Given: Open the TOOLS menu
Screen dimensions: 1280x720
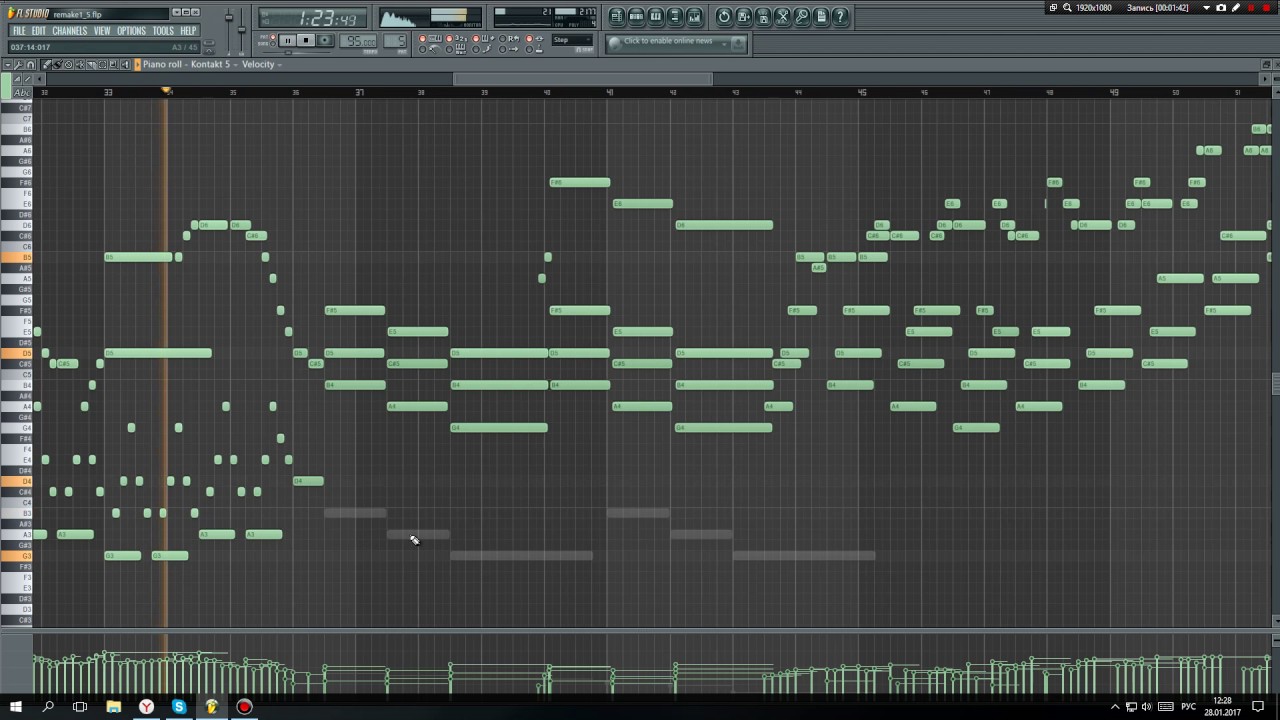Looking at the screenshot, I should click(x=163, y=31).
